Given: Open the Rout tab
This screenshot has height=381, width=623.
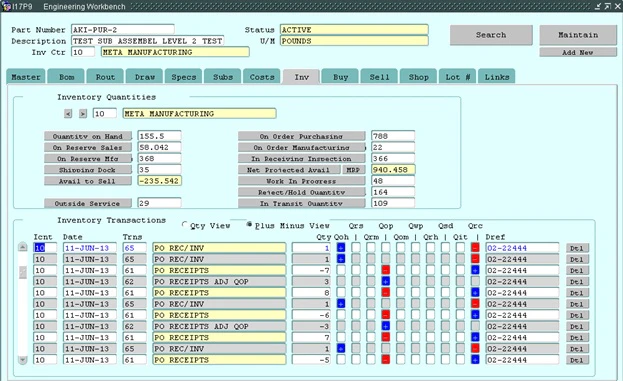Looking at the screenshot, I should point(105,77).
